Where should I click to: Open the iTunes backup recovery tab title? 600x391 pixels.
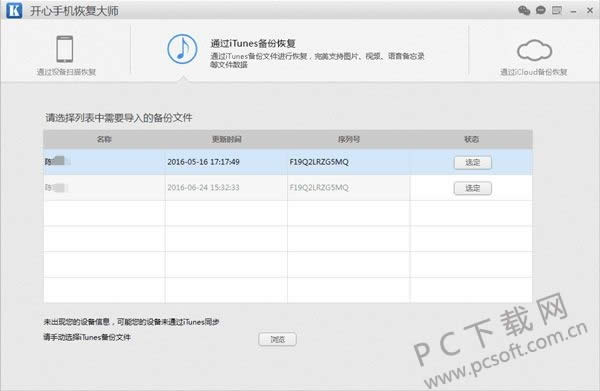tap(253, 43)
